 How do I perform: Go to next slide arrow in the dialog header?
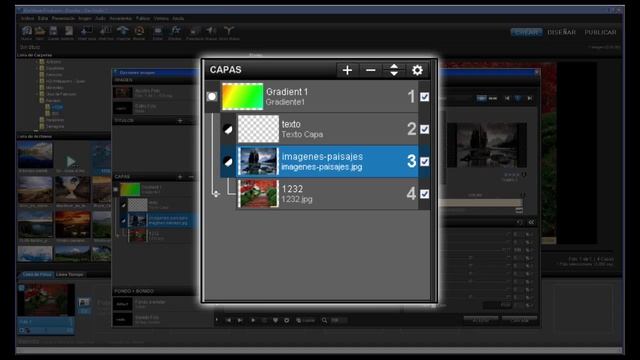529,98
